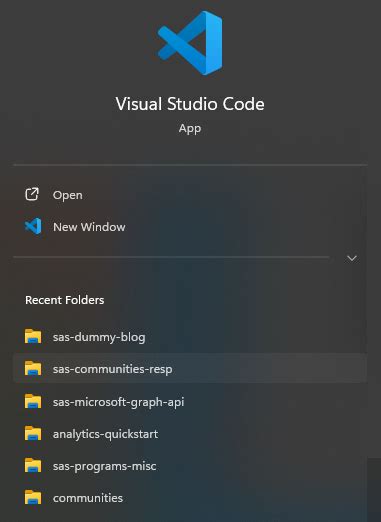This screenshot has width=381, height=522.
Task: Choose New Window
Action: tap(190, 227)
